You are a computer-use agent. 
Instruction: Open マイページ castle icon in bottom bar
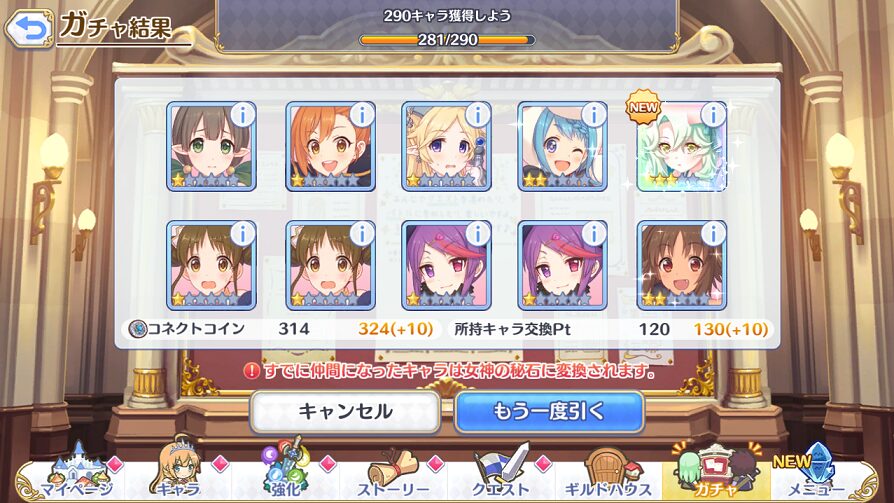77,471
